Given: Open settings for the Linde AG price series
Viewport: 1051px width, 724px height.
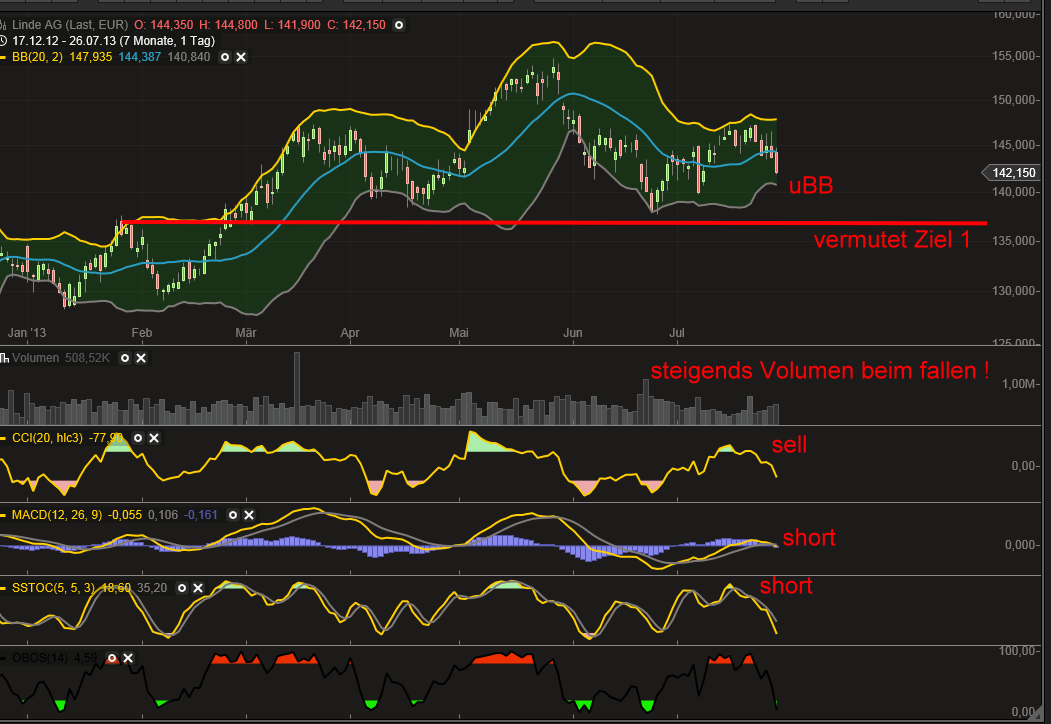Looking at the screenshot, I should 399,25.
